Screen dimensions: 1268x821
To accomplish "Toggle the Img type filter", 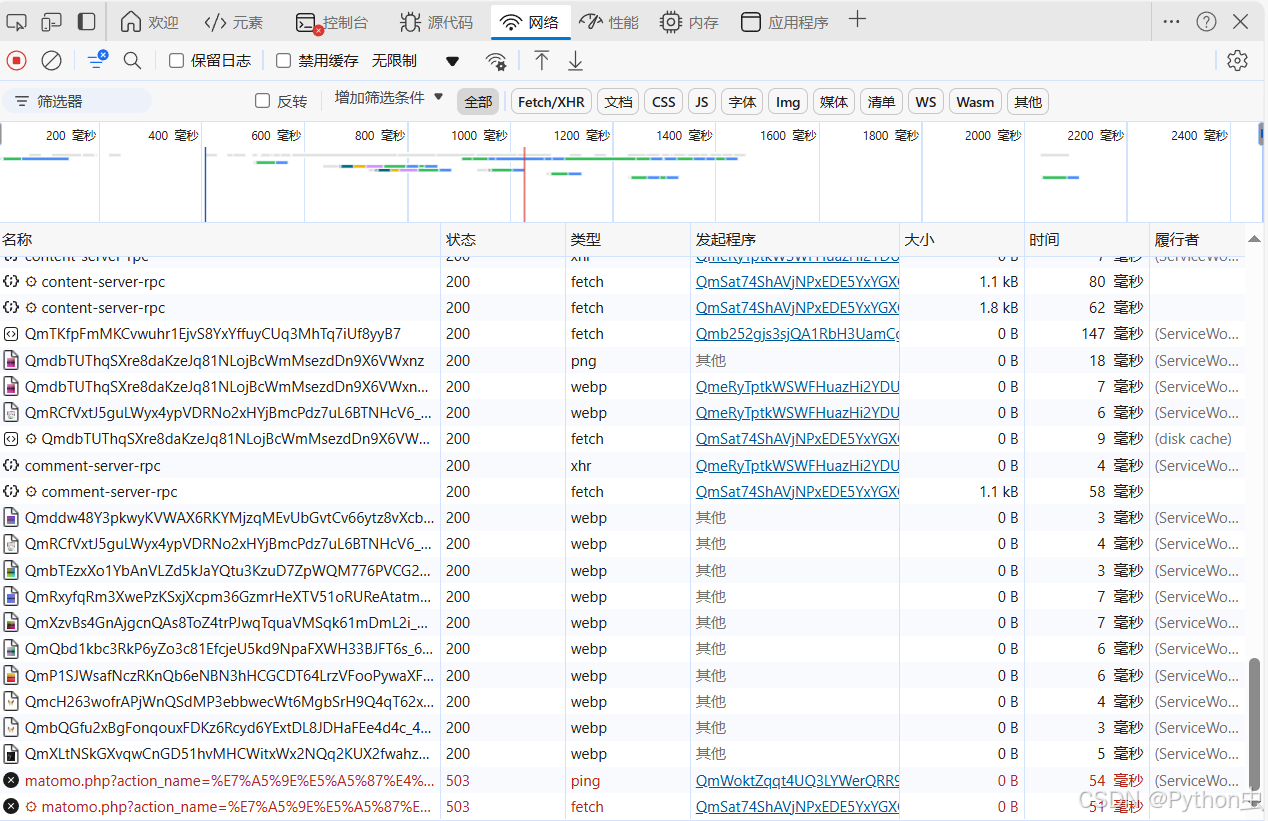I will 788,102.
